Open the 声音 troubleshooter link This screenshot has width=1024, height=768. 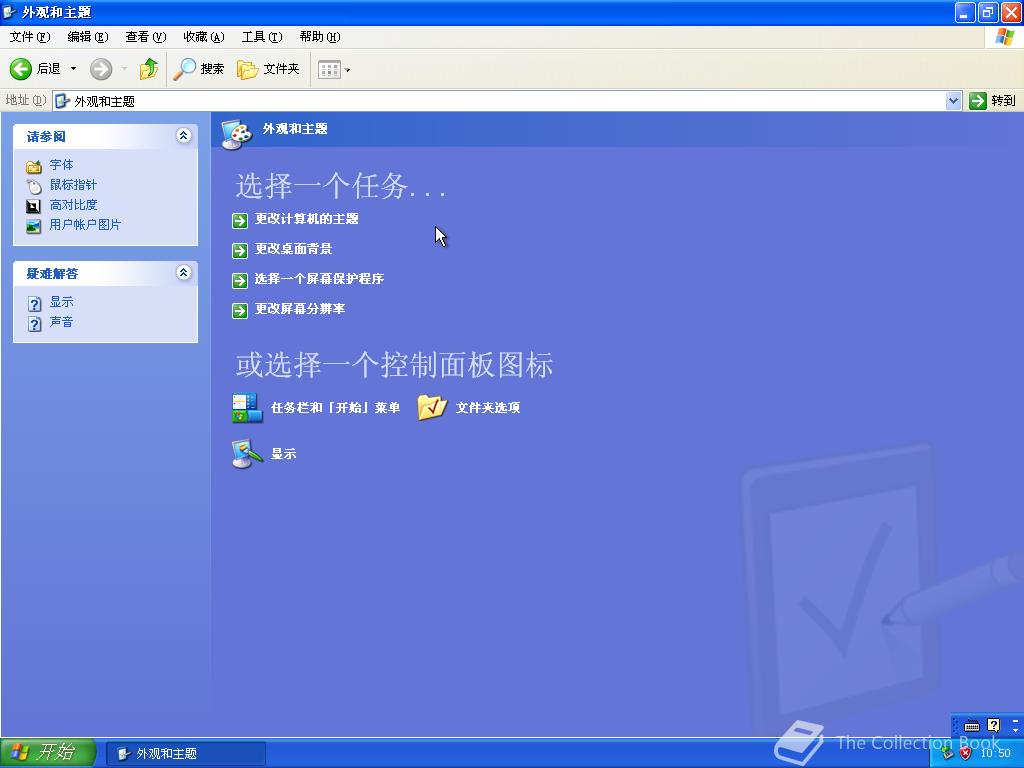61,322
